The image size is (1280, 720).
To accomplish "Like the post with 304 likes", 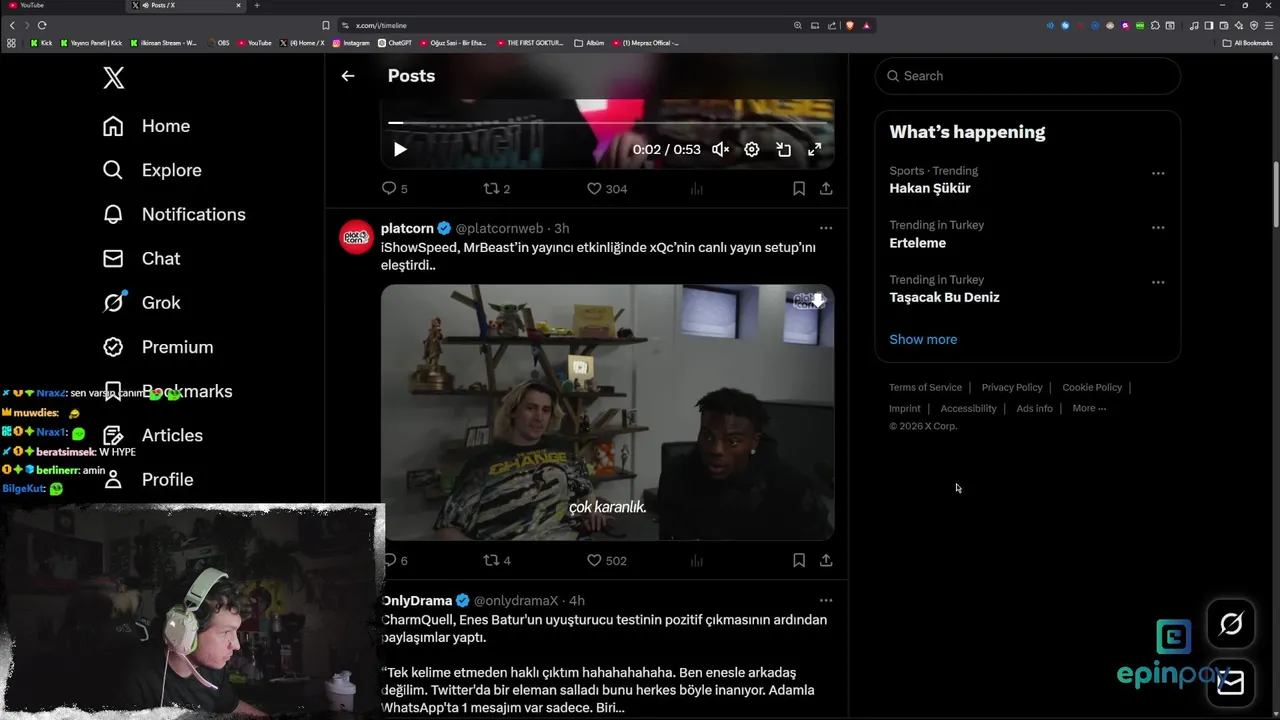I will coord(607,188).
